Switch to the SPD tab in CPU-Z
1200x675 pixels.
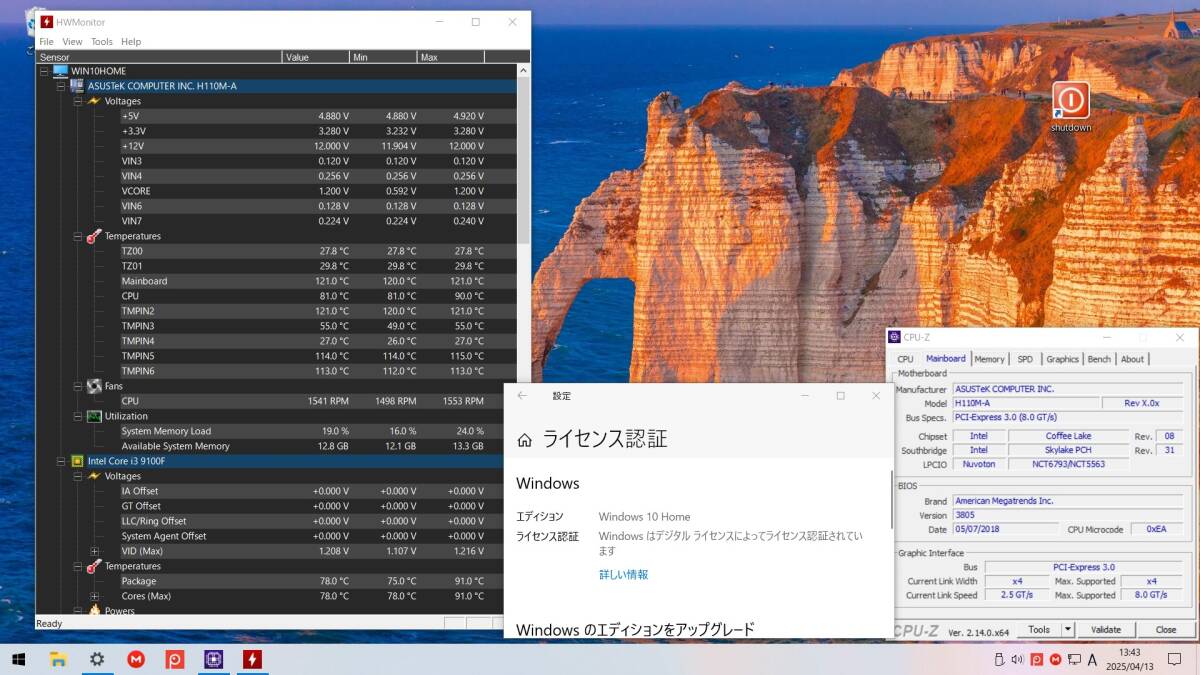[1025, 359]
